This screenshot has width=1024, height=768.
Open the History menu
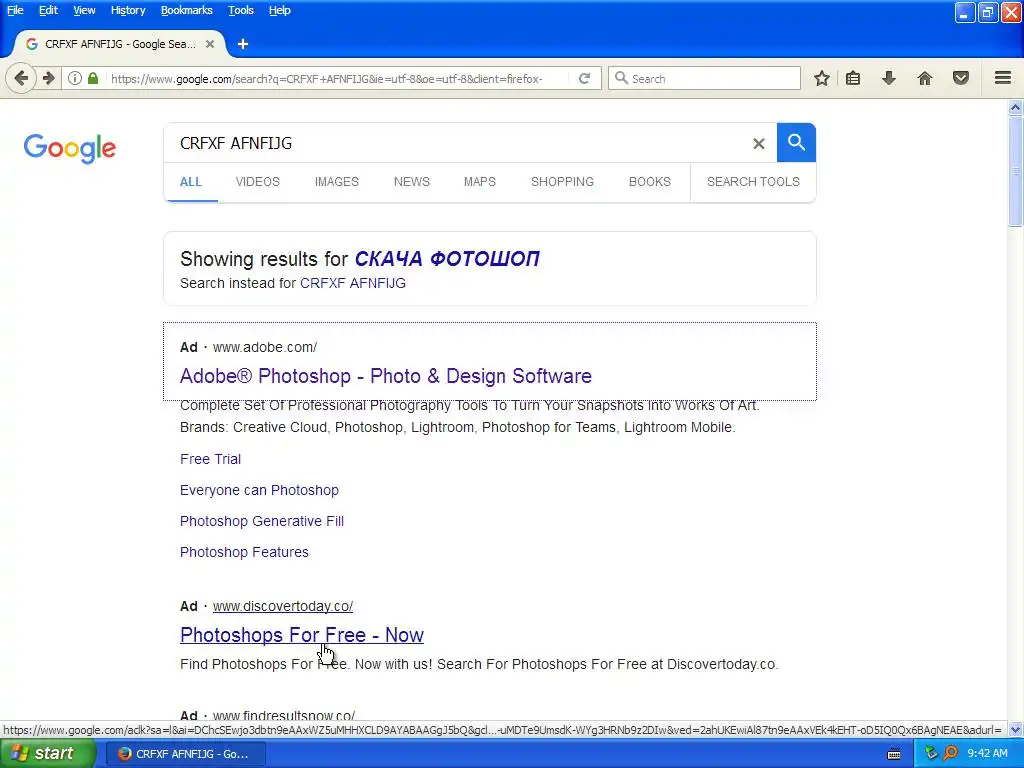click(128, 10)
